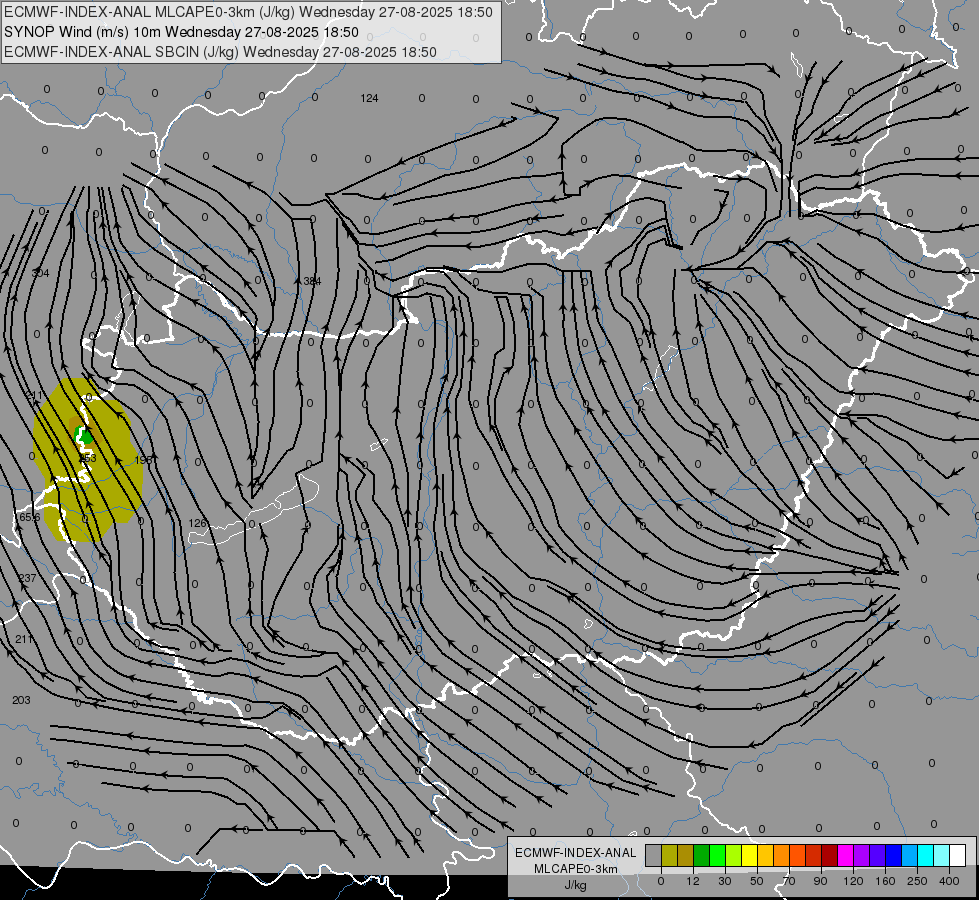Click the value 253 in the yellow area

87,458
